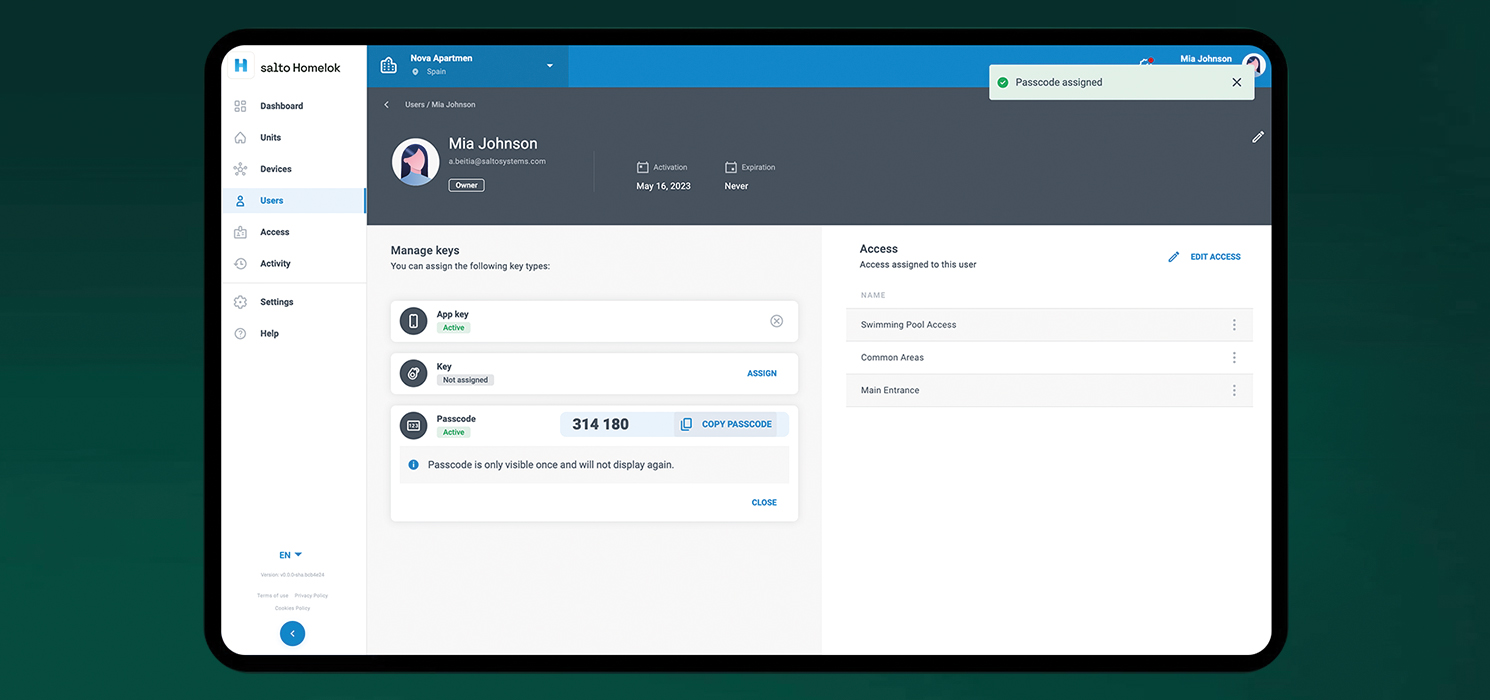Click the Passcode keypad icon
This screenshot has width=1490, height=700.
pos(413,425)
